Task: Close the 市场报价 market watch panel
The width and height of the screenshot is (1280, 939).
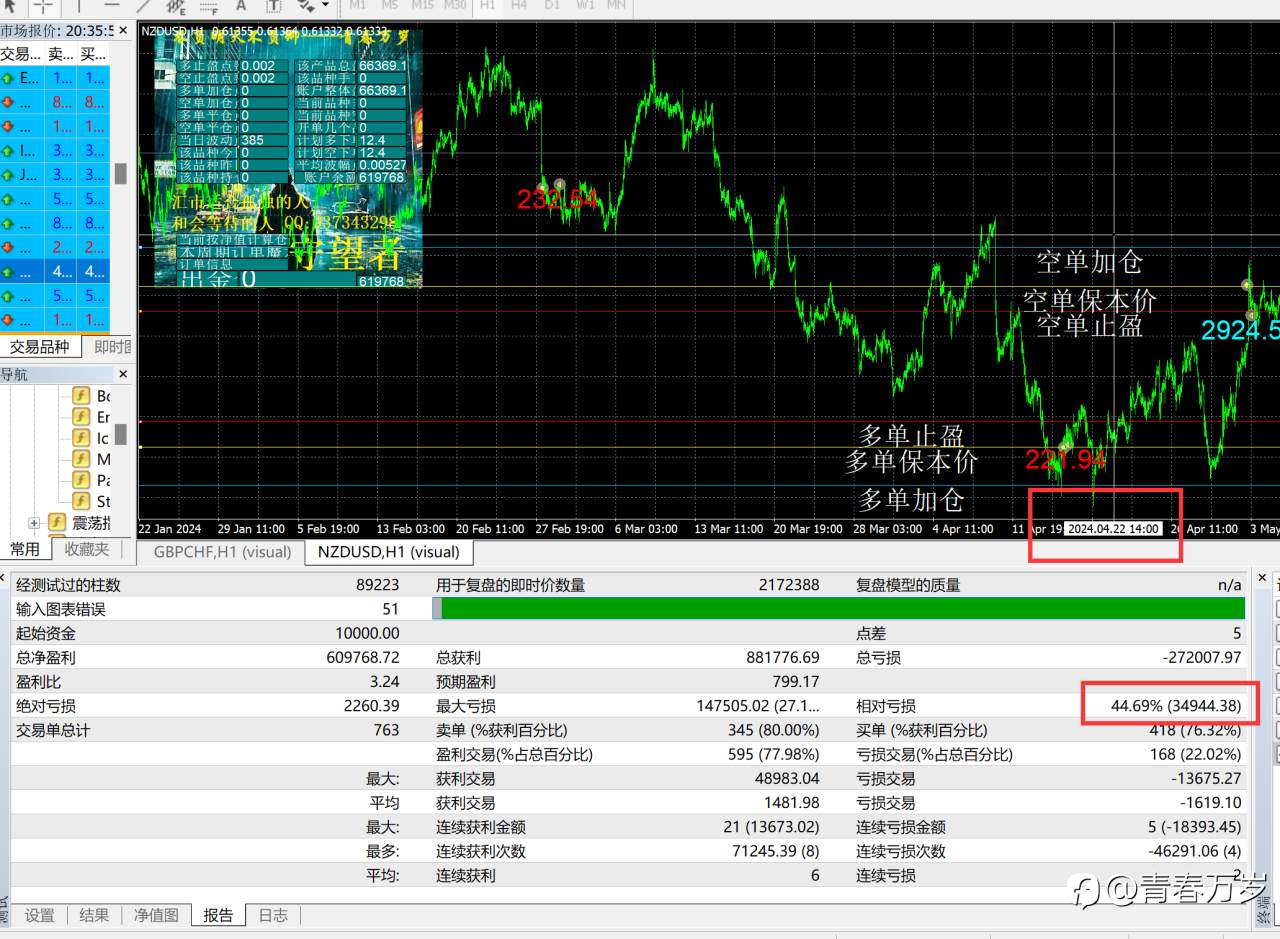Action: (123, 30)
